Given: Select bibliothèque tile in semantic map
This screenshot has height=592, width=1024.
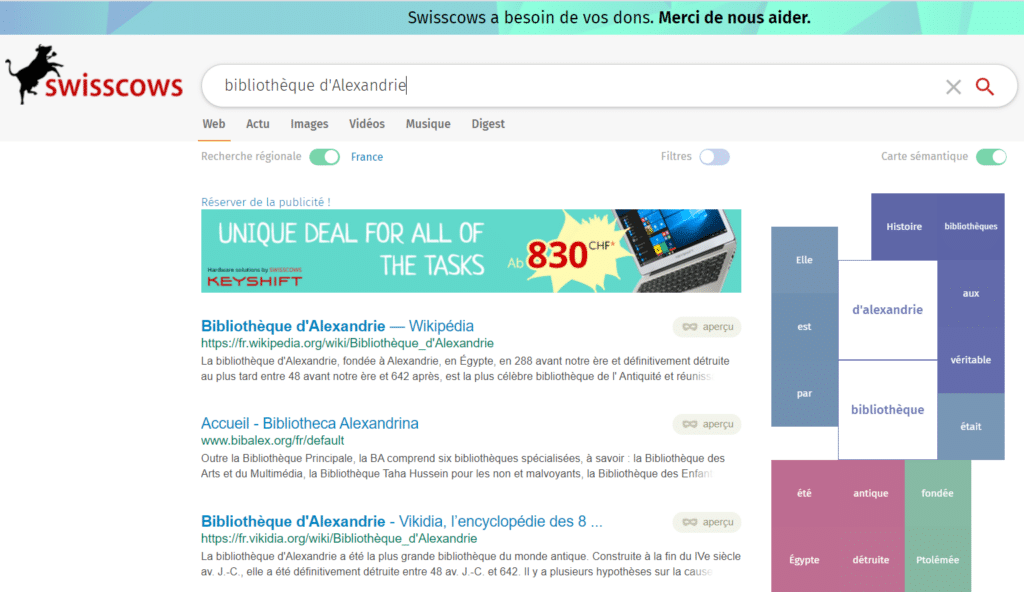Looking at the screenshot, I should click(888, 410).
